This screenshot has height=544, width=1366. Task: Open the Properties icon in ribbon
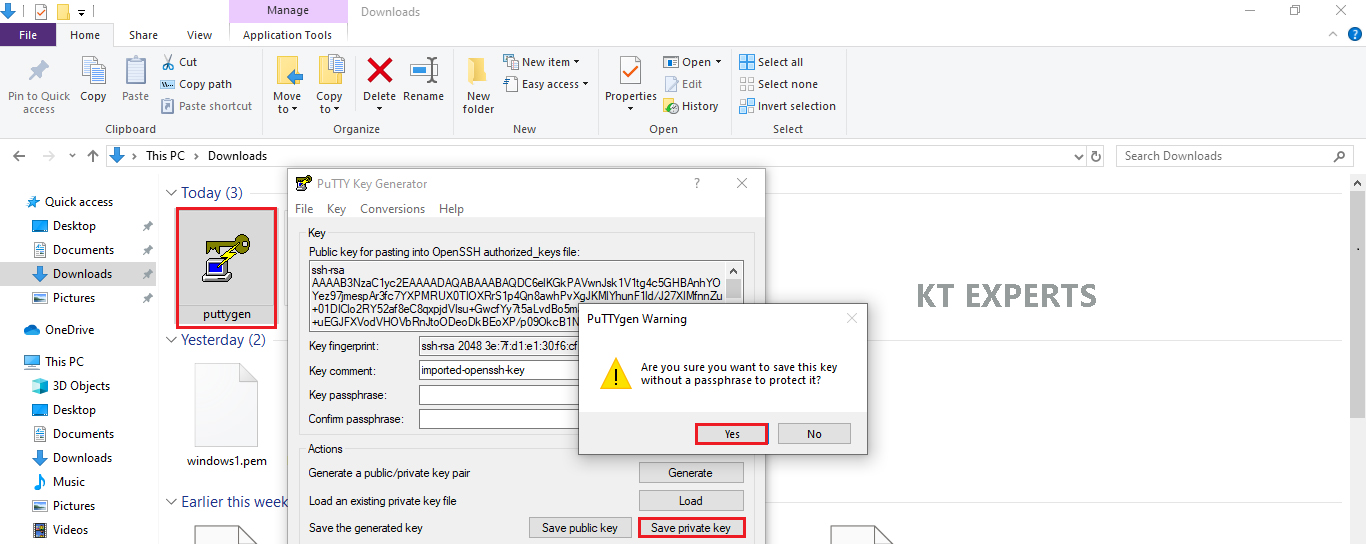630,72
